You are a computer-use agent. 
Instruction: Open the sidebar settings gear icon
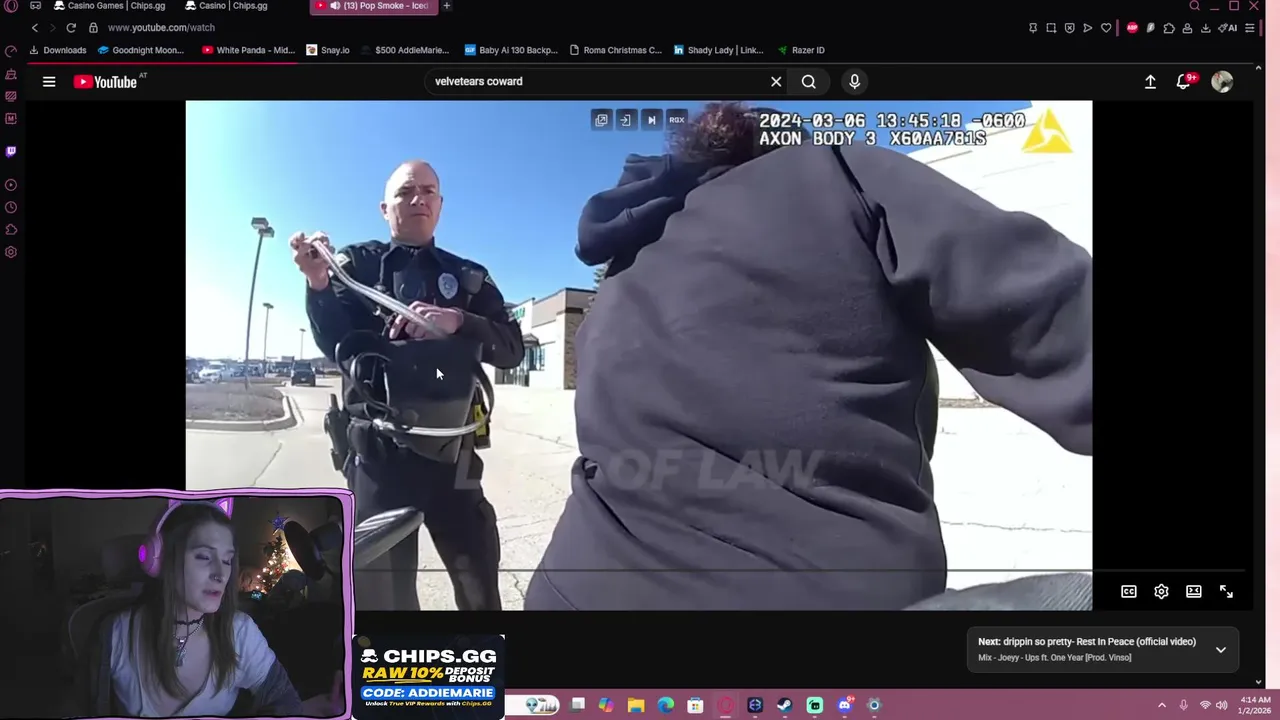point(11,252)
